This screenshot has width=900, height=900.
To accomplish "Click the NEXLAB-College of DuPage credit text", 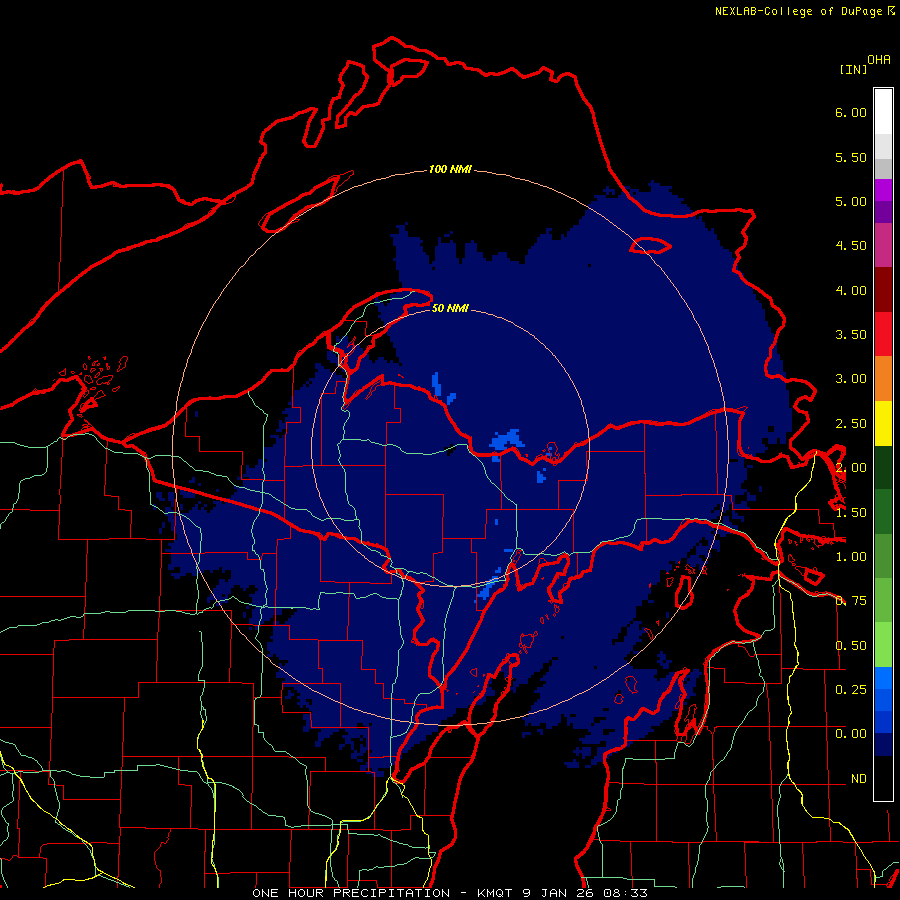I will tap(798, 11).
